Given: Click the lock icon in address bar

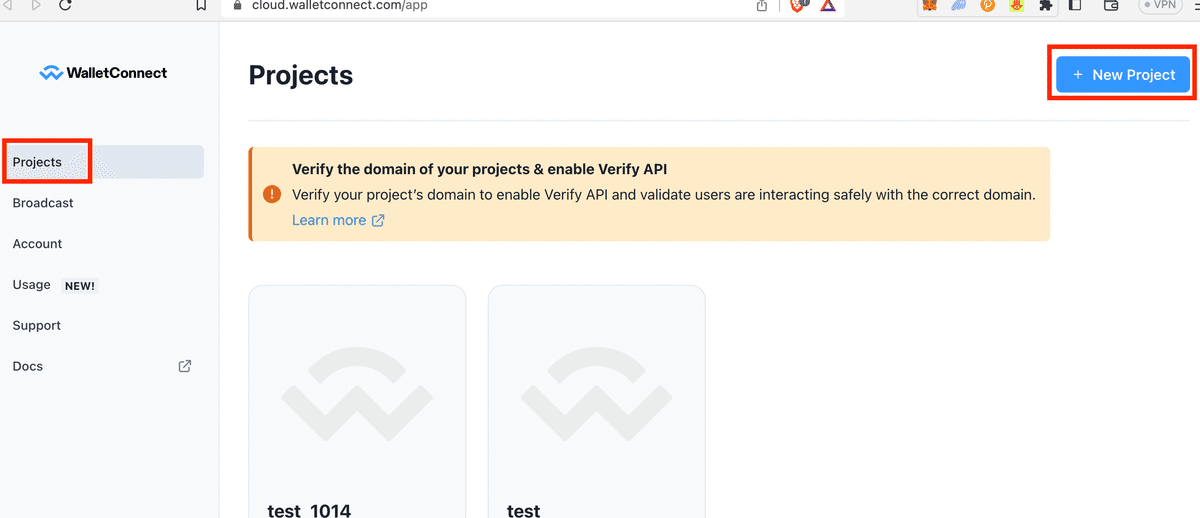Looking at the screenshot, I should [237, 5].
